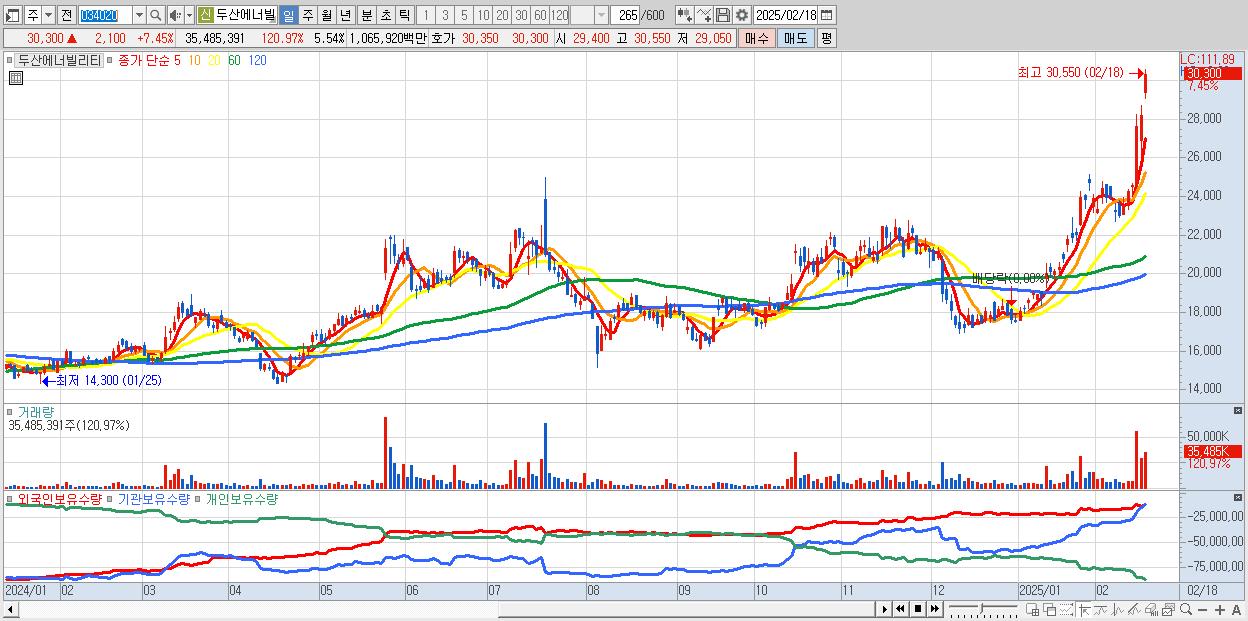Screen dimensions: 1248x621
Task: Click the magnifier zoom icon at bottom
Action: [1185, 609]
